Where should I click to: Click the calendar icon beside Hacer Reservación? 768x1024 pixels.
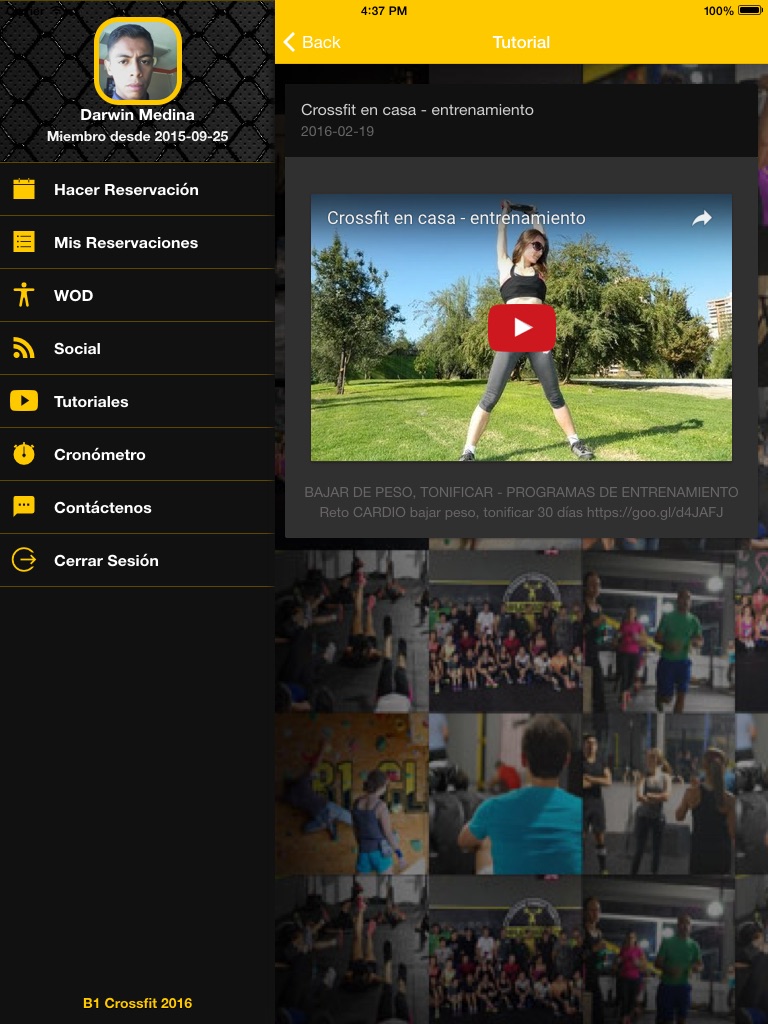point(24,189)
